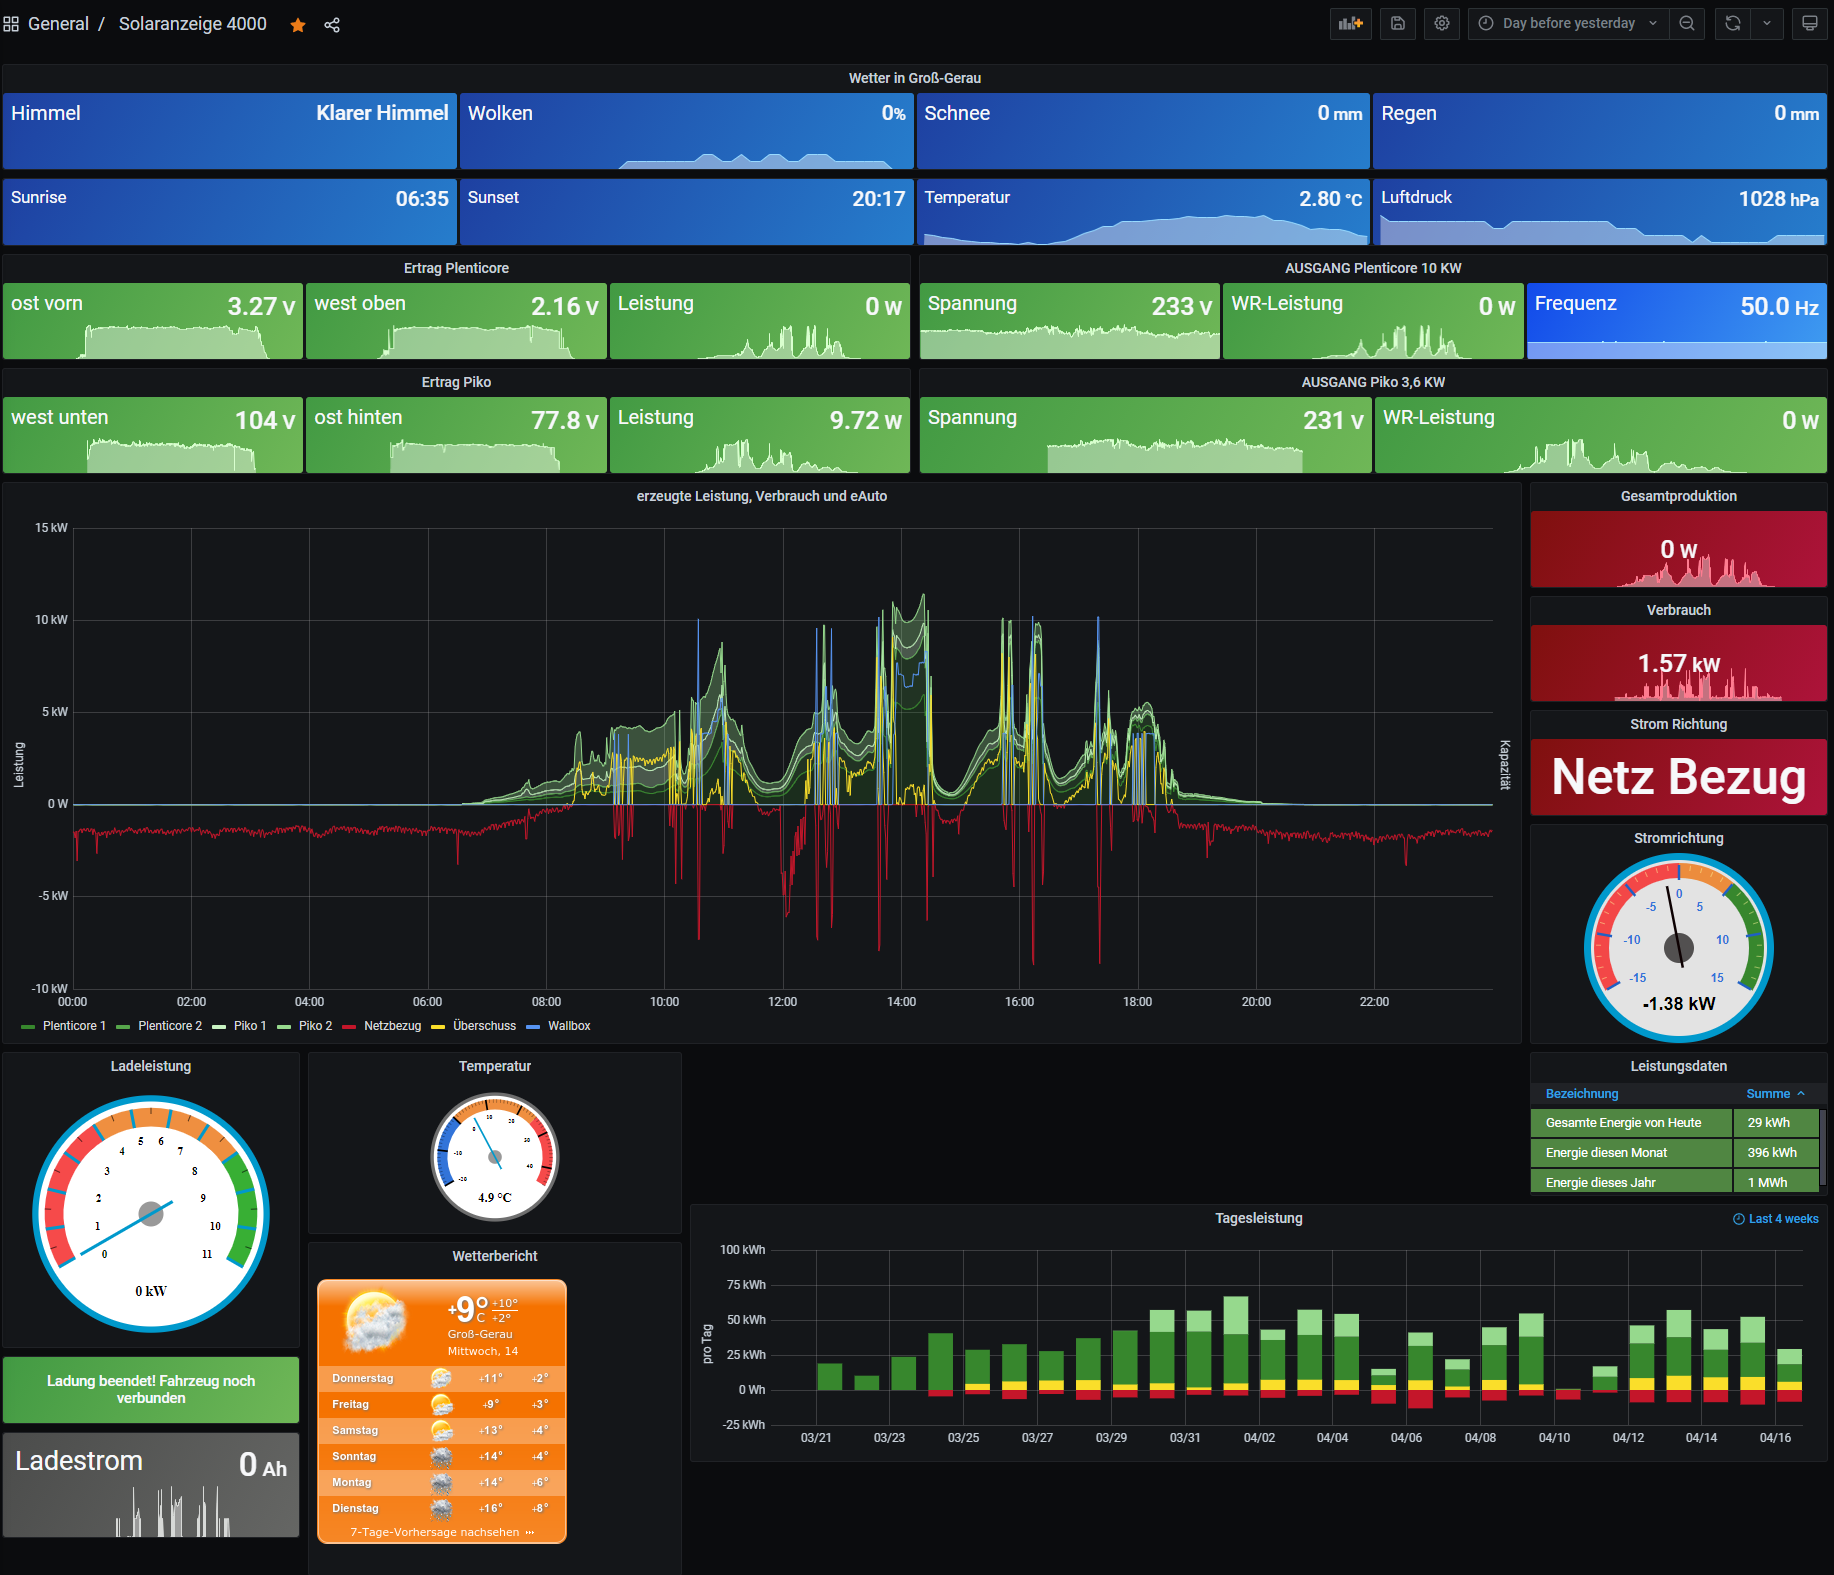Toggle the Netzbezug series in legend
Image resolution: width=1834 pixels, height=1575 pixels.
click(x=392, y=1026)
